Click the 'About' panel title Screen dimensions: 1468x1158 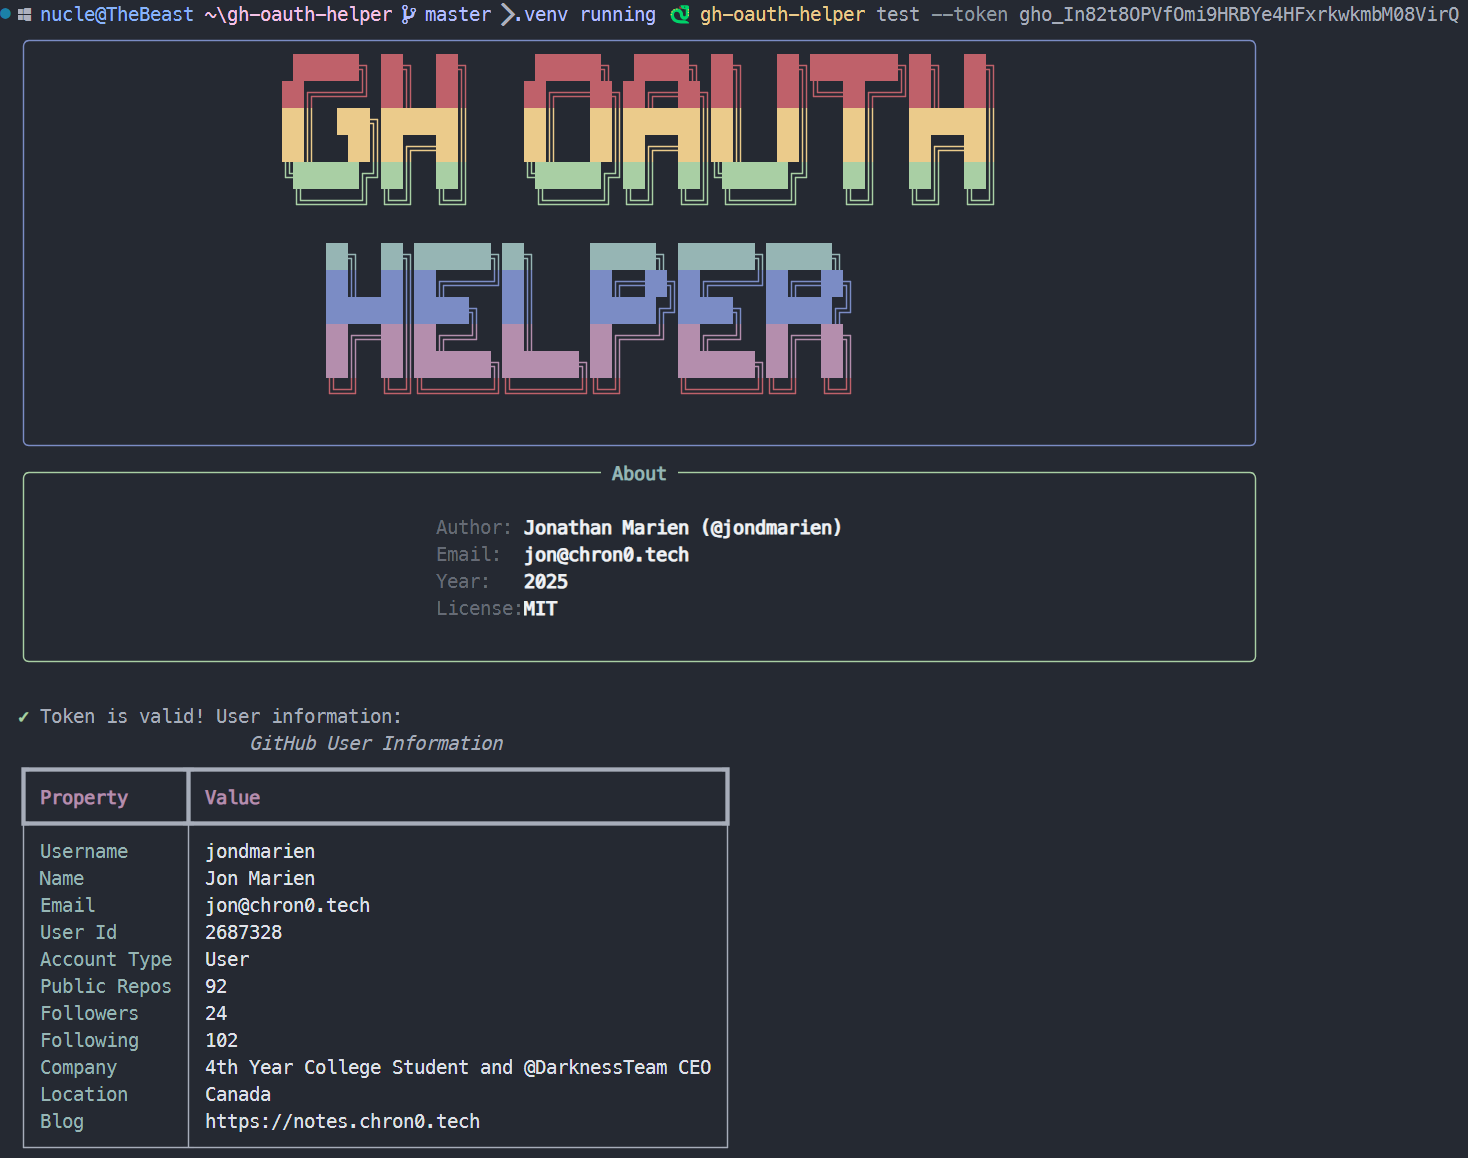click(x=639, y=474)
